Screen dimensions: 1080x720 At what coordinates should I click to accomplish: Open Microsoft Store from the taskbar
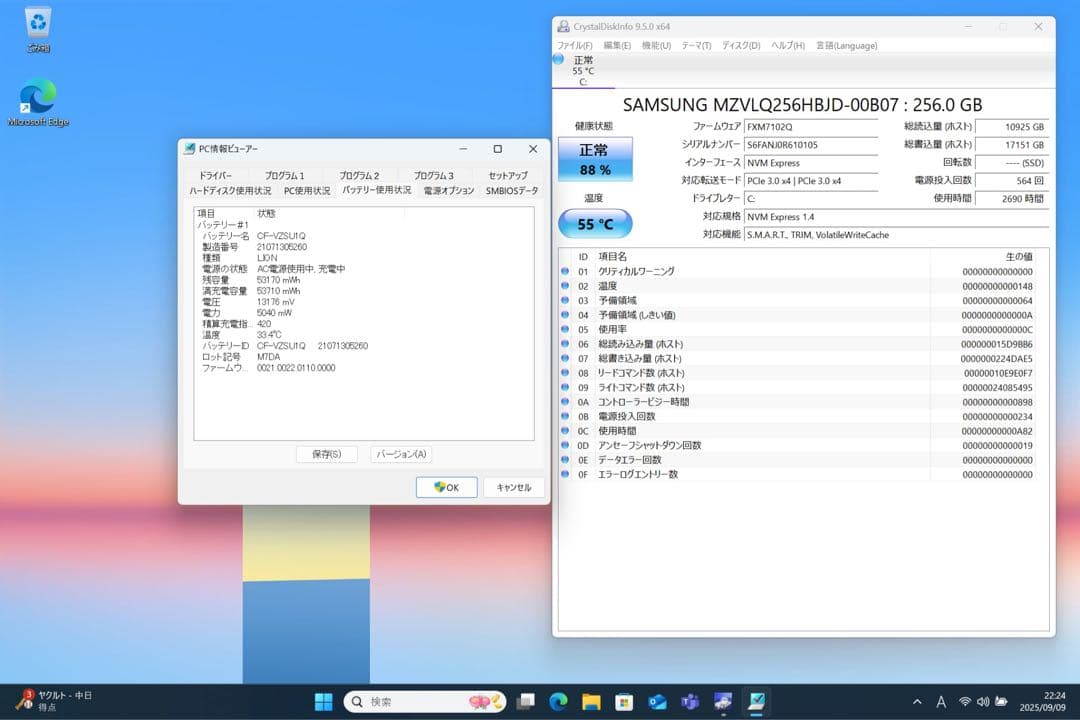point(624,701)
